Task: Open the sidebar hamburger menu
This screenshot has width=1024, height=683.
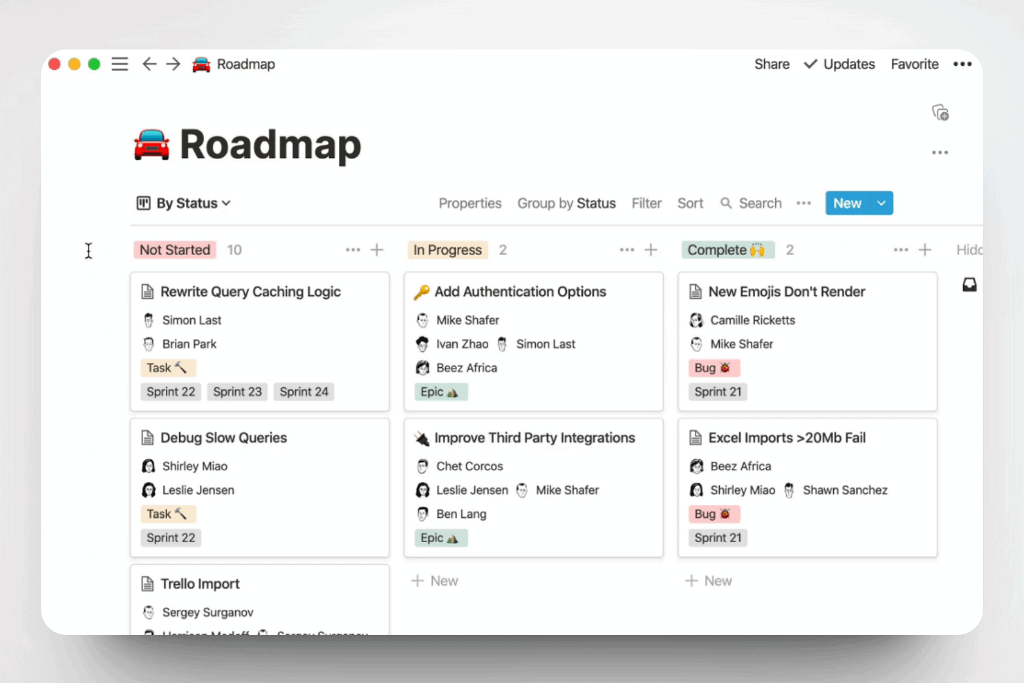Action: (120, 64)
